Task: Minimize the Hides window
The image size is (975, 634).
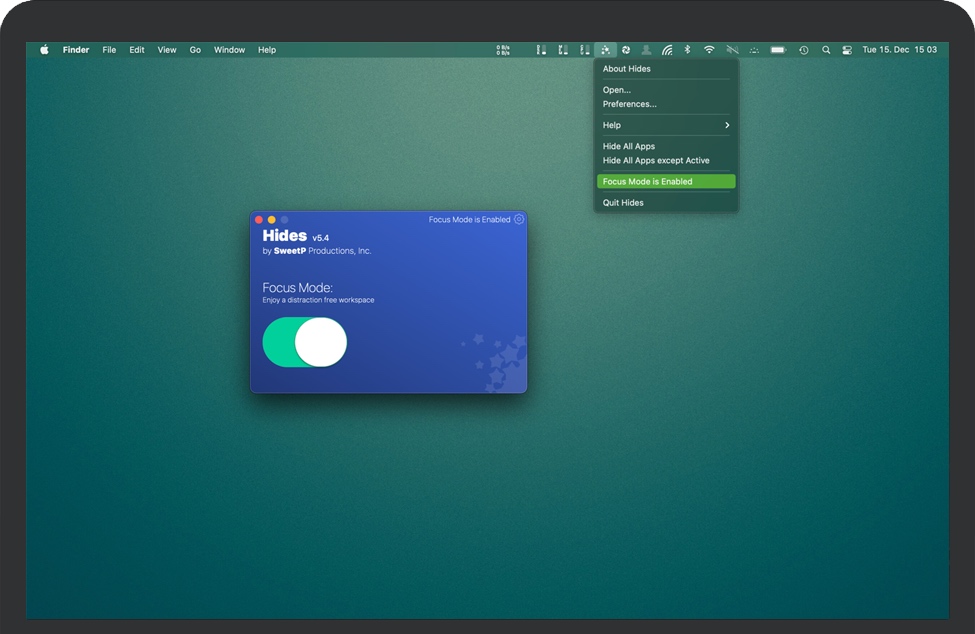Action: [272, 219]
